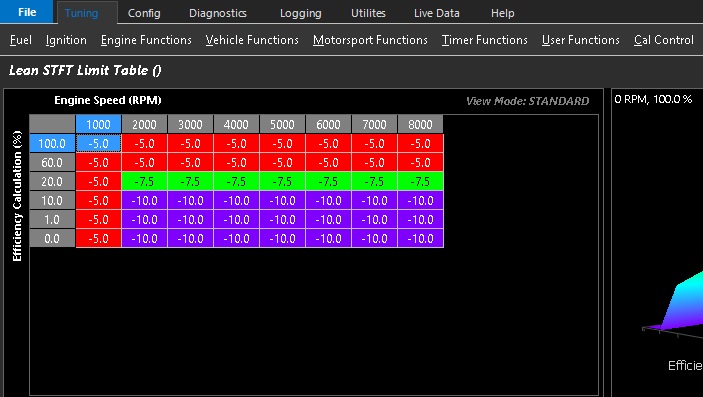
Task: Open the User Functions menu
Action: [581, 40]
